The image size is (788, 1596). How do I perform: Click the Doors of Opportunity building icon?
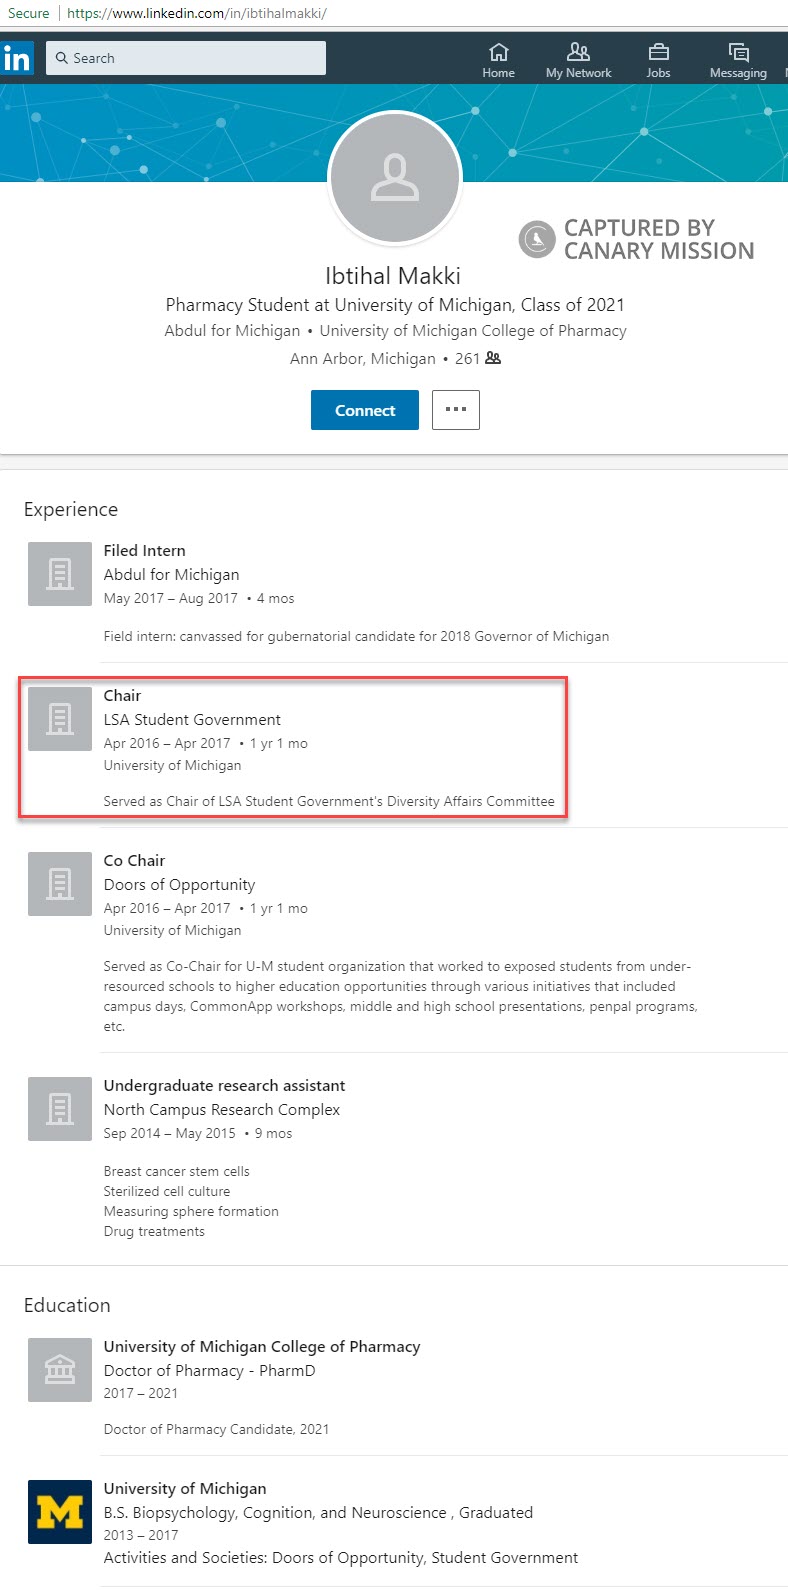[x=60, y=884]
